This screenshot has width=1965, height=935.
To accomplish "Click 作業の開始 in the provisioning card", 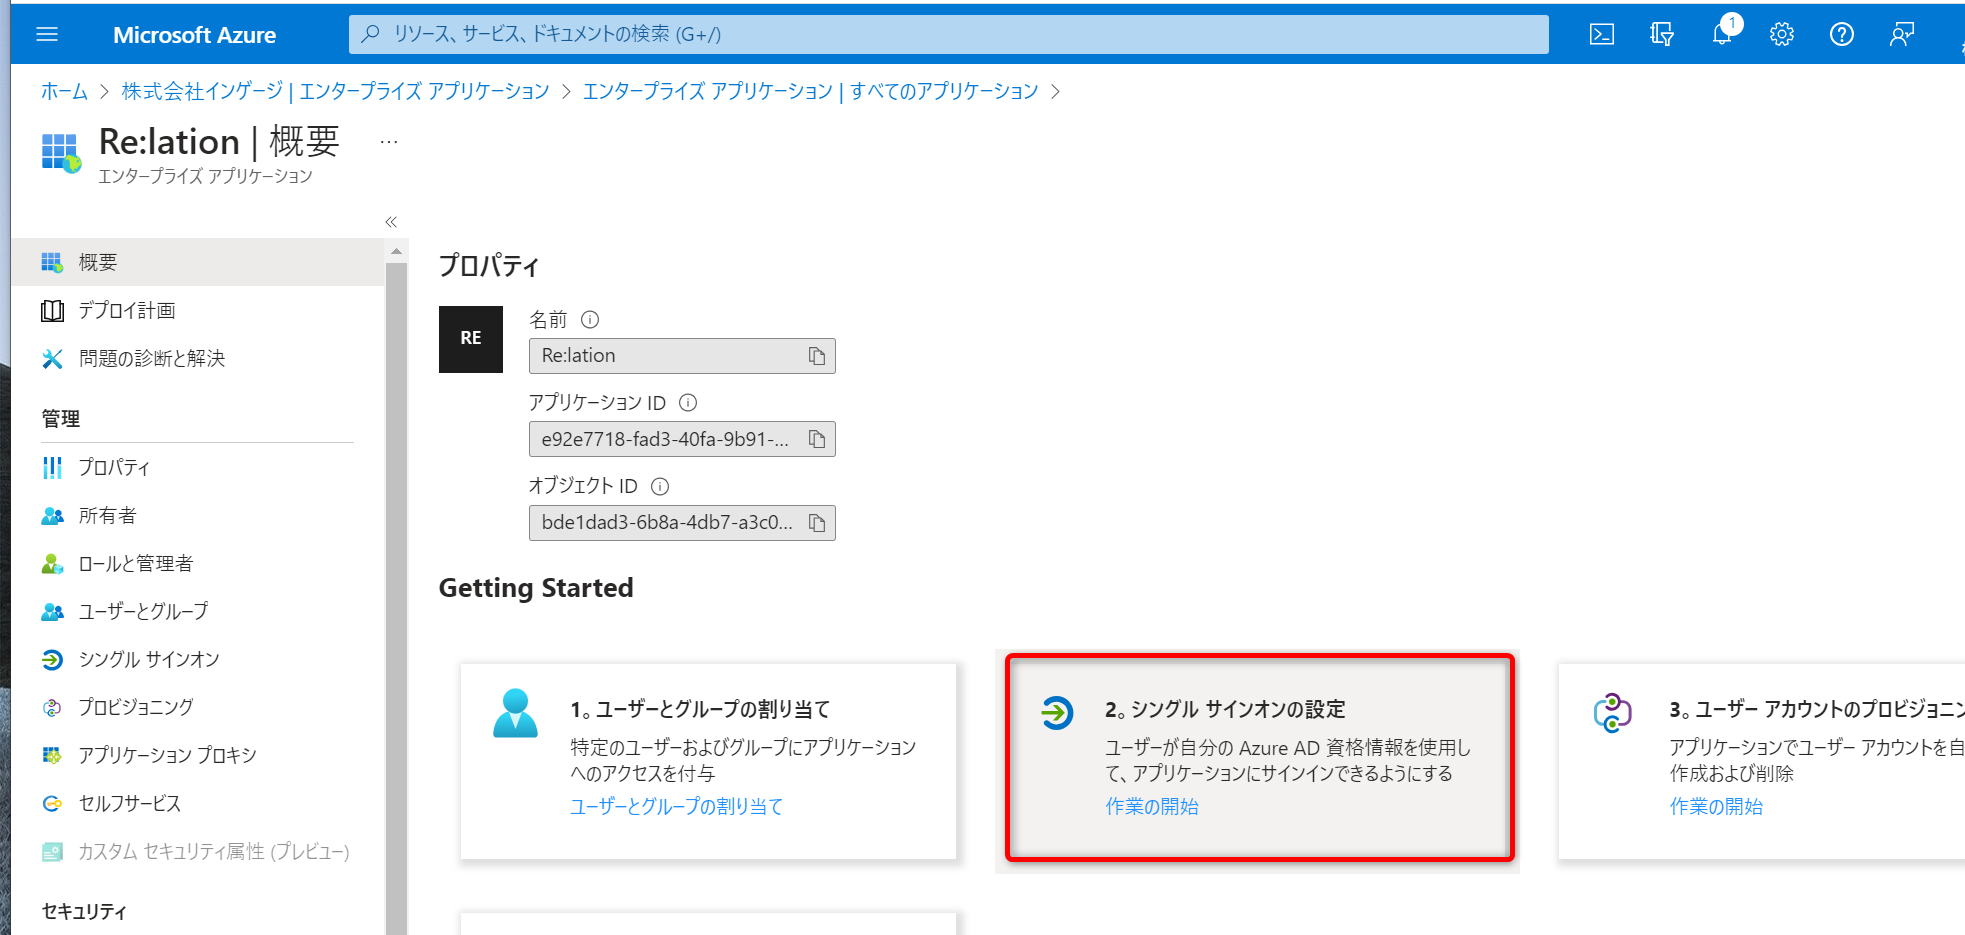I will 1716,806.
